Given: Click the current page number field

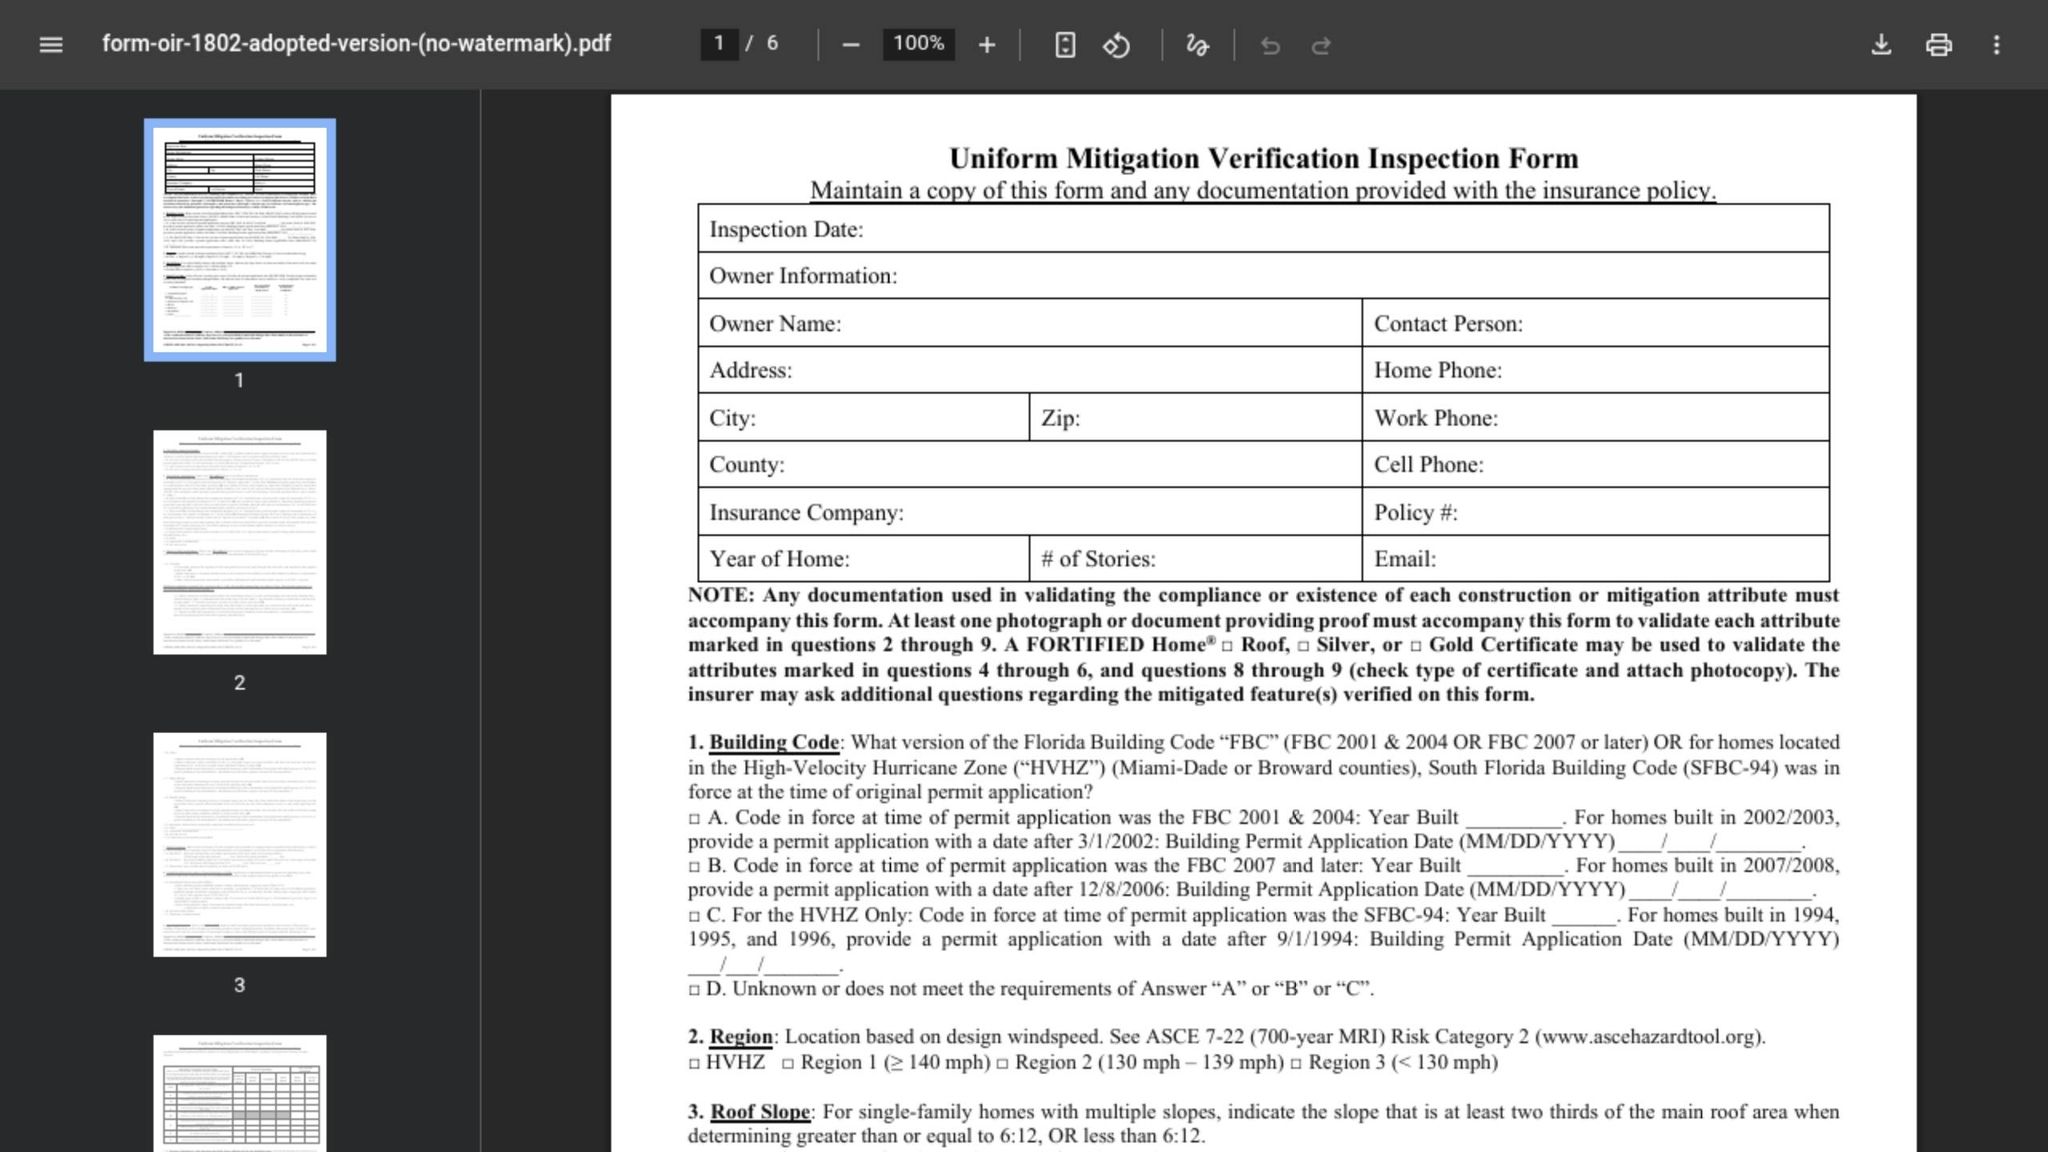Looking at the screenshot, I should [x=719, y=44].
